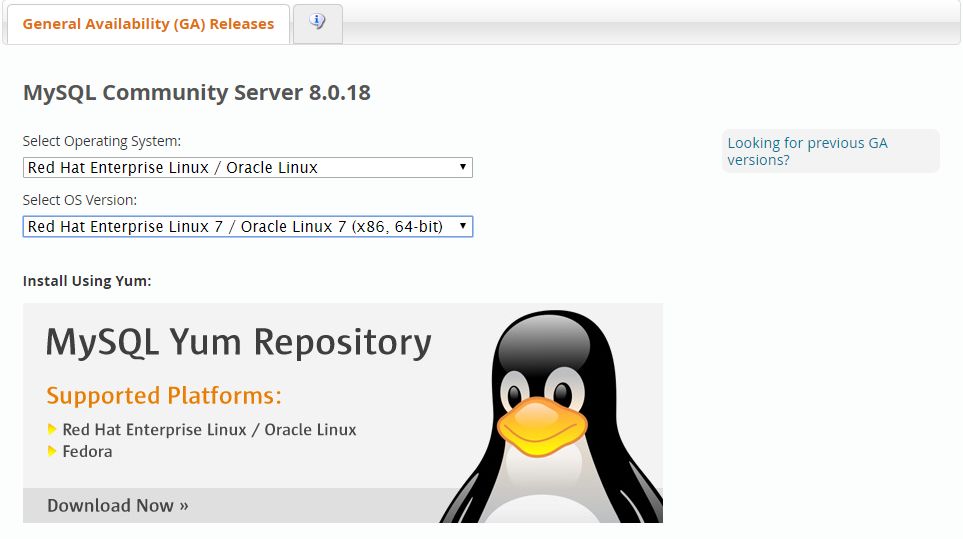Screen dimensions: 963x539
Task: Open the General Availability (GA) Releases tab
Action: (148, 24)
